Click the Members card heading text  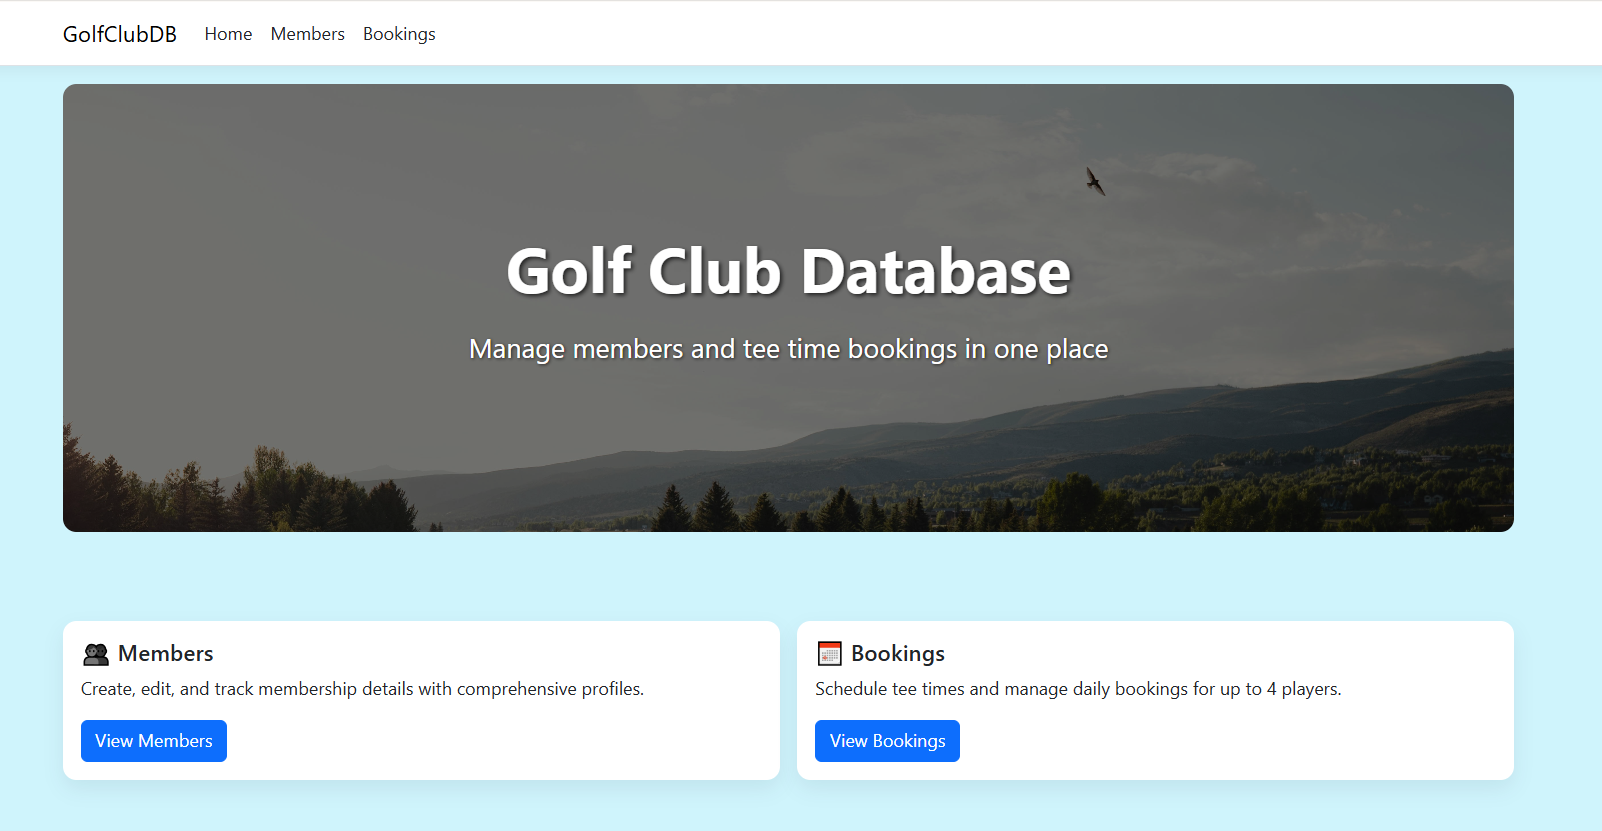coord(166,654)
